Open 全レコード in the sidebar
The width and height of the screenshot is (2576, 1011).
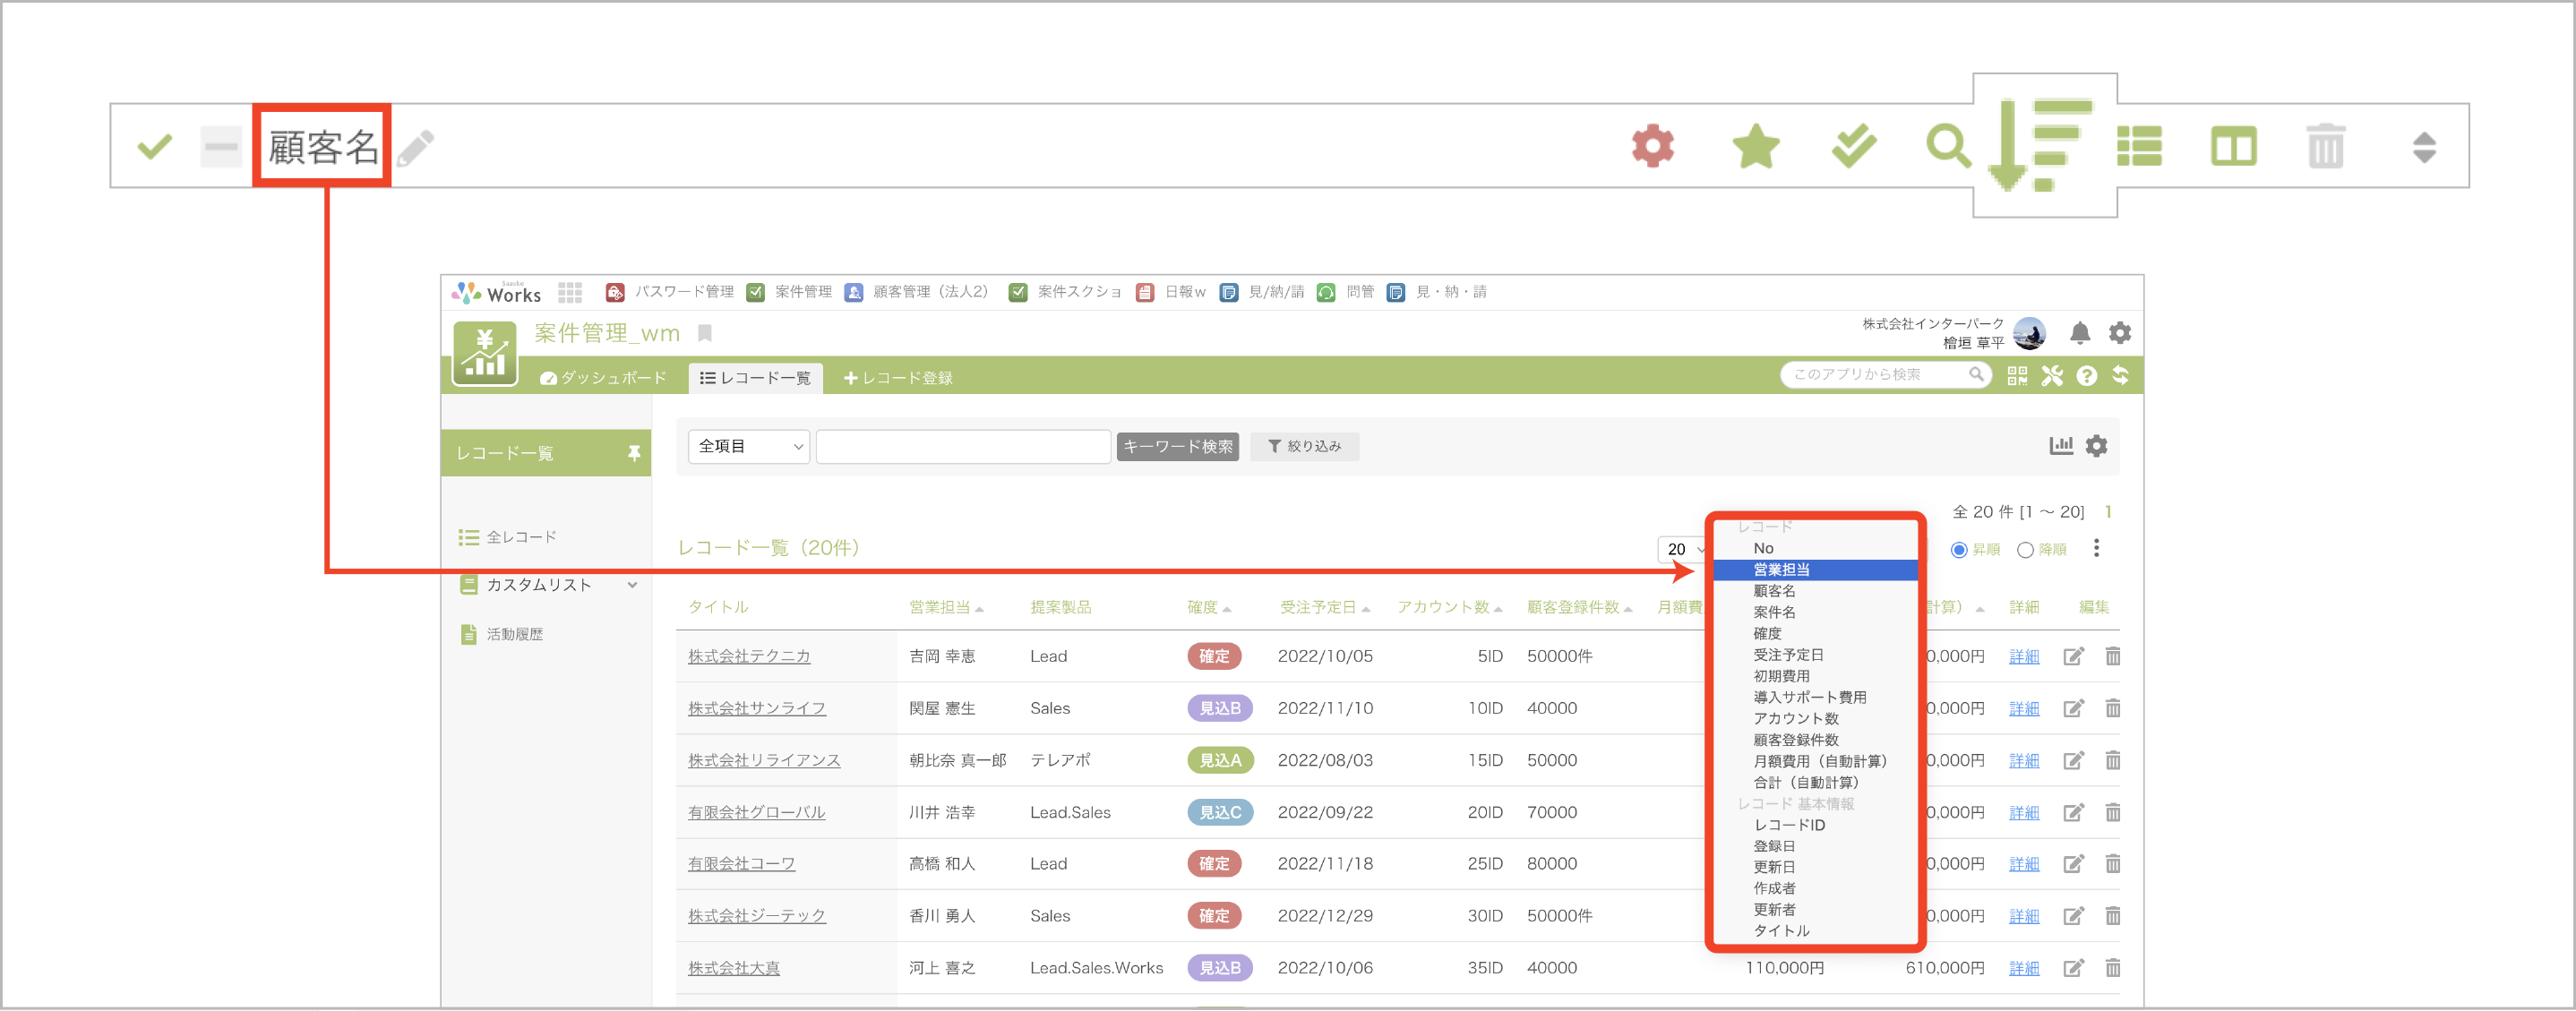pyautogui.click(x=507, y=537)
